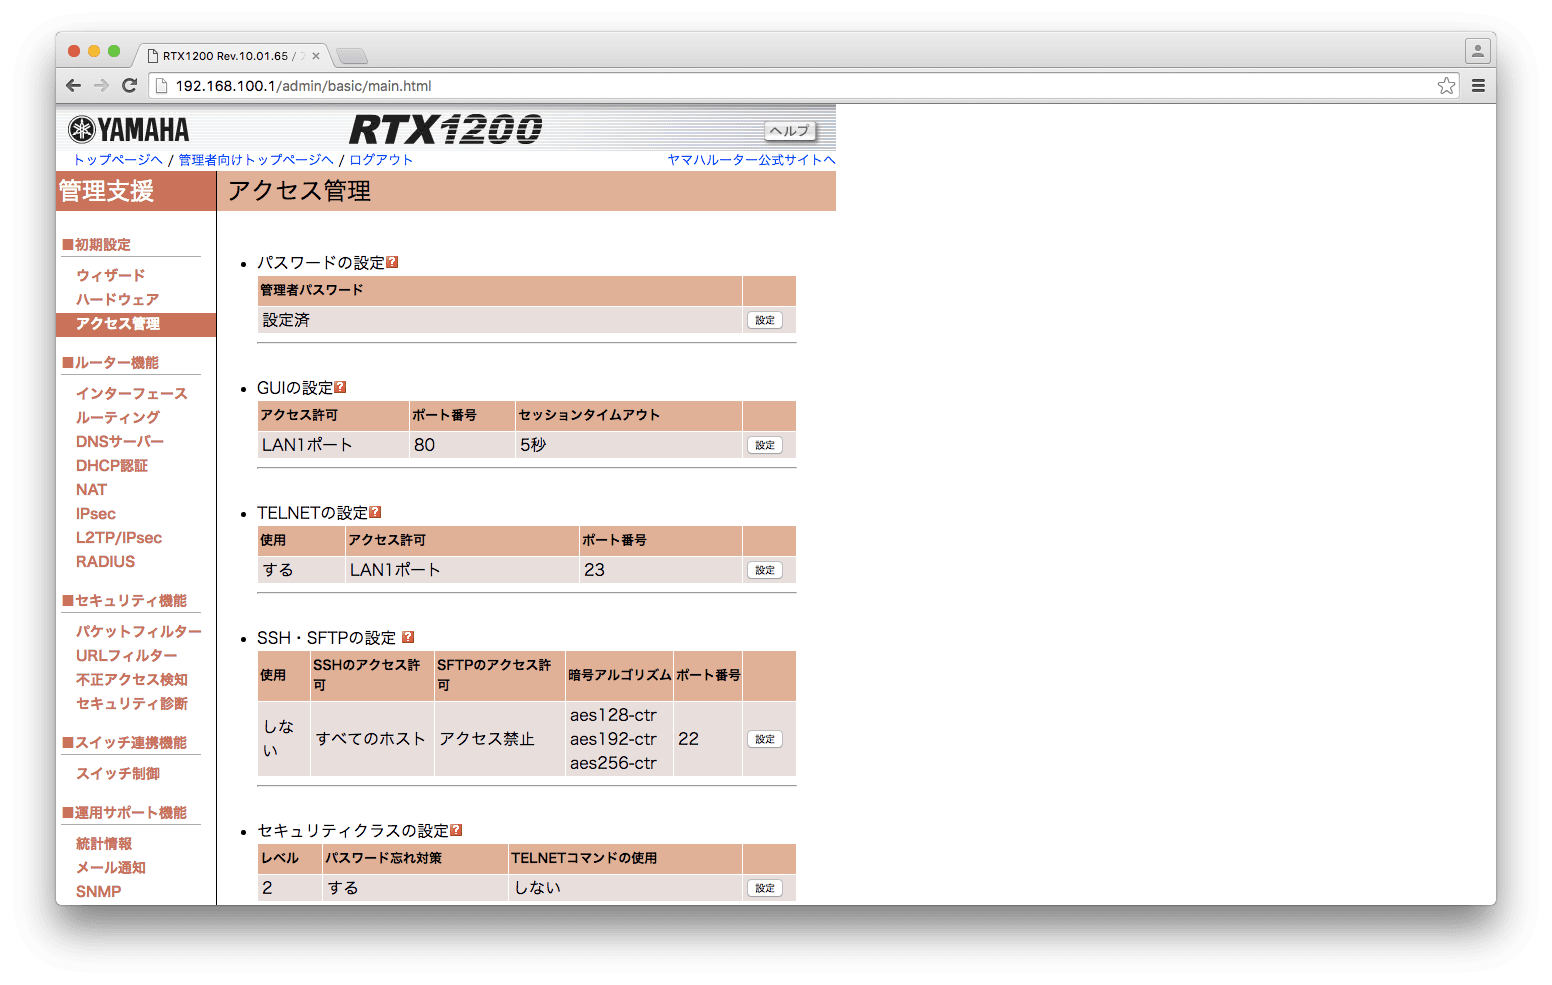Screen dimensions: 1552x985
Task: Click the 5秒 session timeout value
Action: tap(533, 445)
